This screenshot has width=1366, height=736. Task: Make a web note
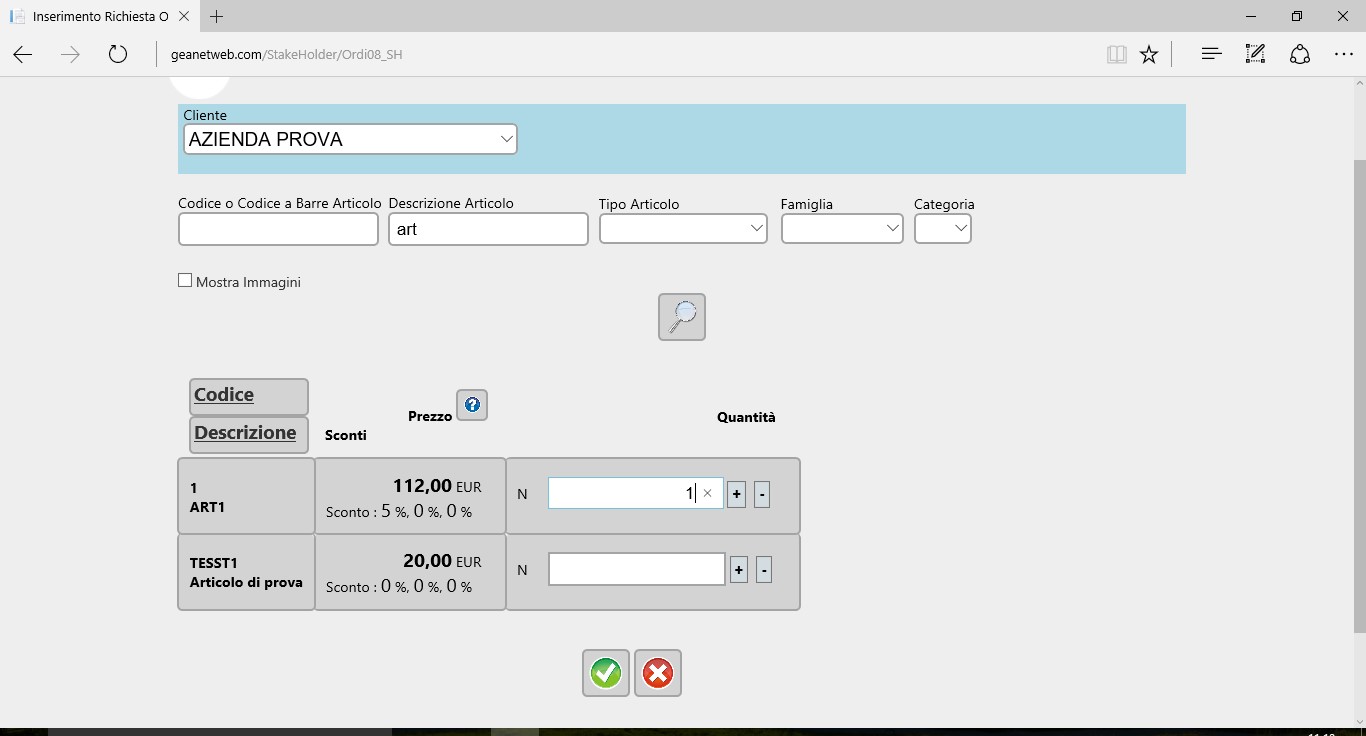[x=1255, y=54]
